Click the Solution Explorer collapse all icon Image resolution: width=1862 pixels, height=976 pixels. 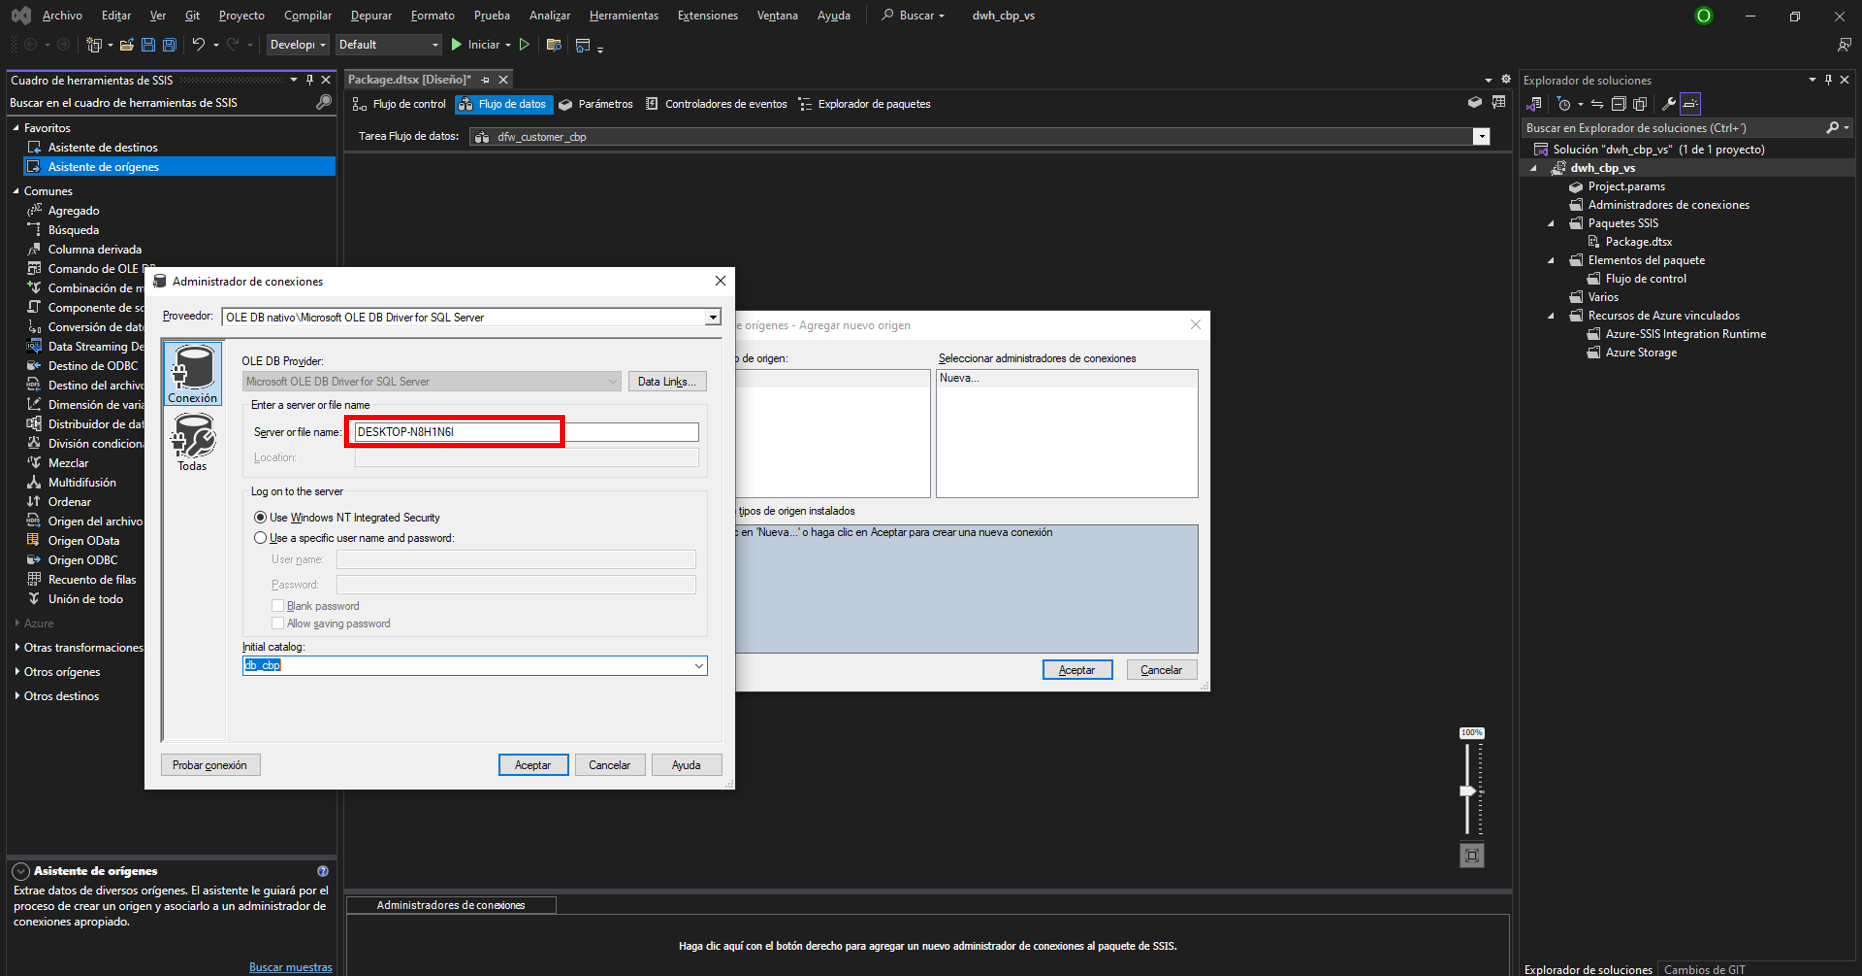[1618, 104]
